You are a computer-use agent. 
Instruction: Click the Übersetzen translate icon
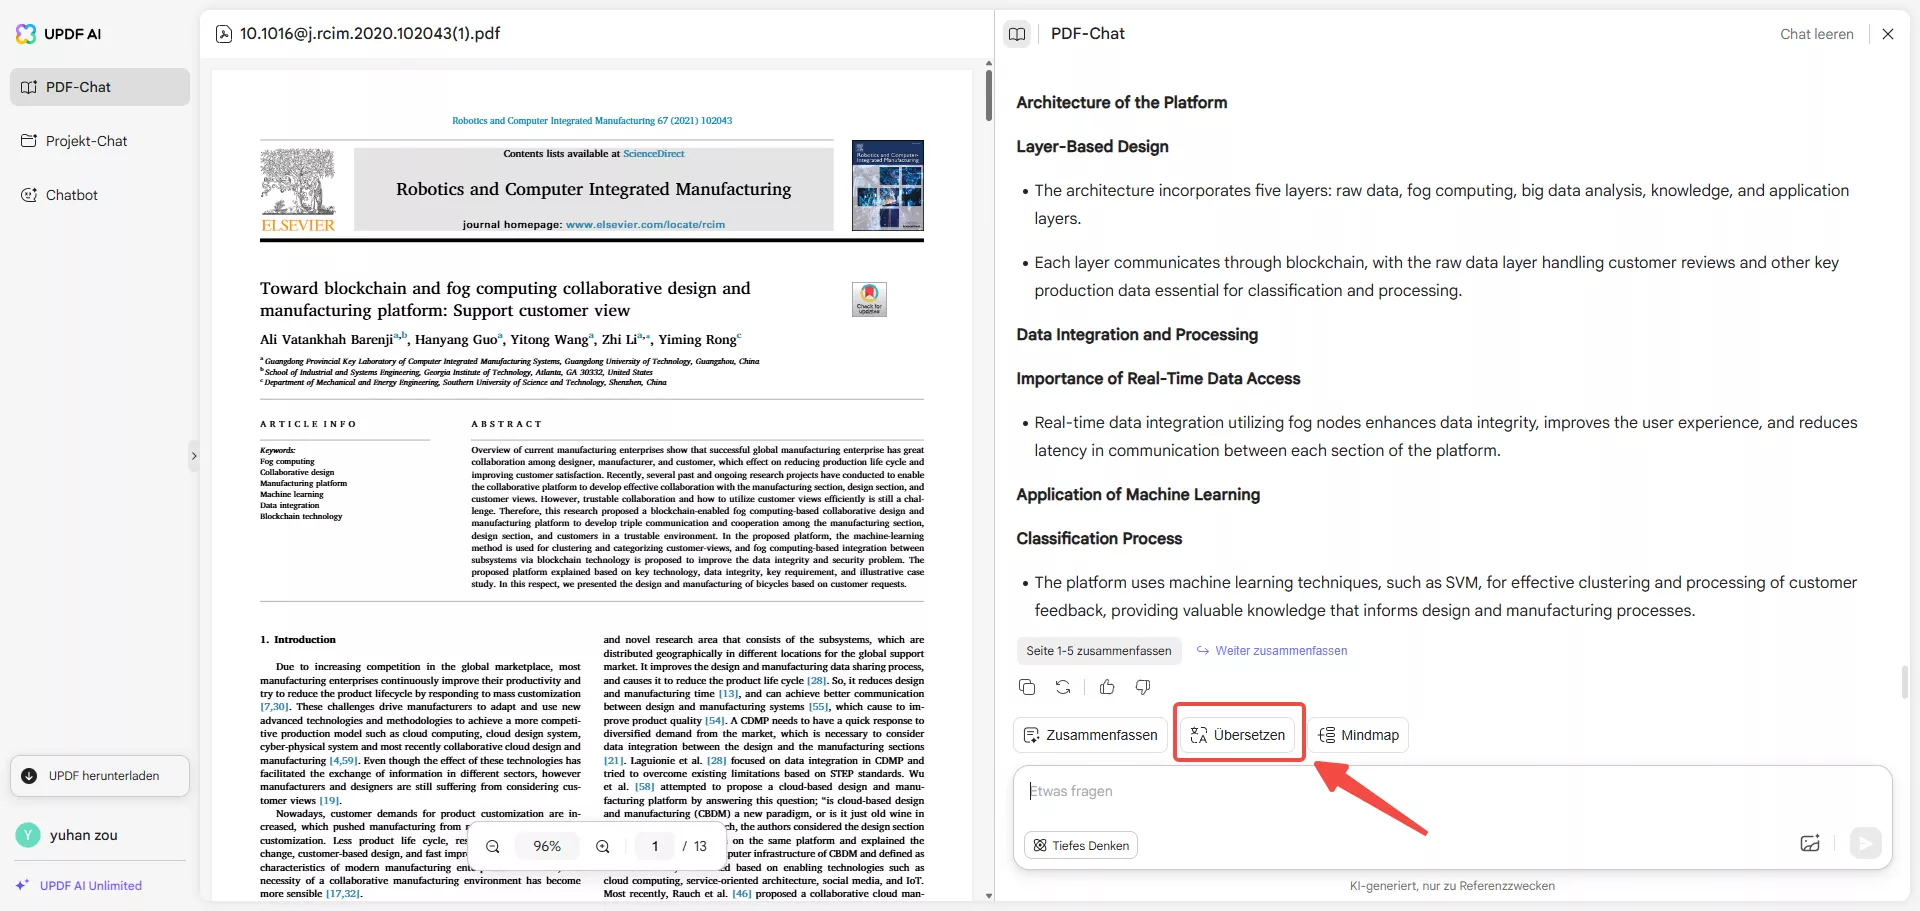pos(1199,735)
